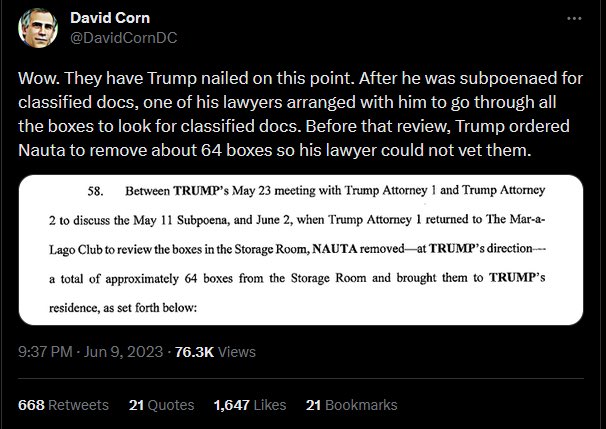This screenshot has height=429, width=606.
Task: Click the 76.3K Views counter
Action: 215,352
